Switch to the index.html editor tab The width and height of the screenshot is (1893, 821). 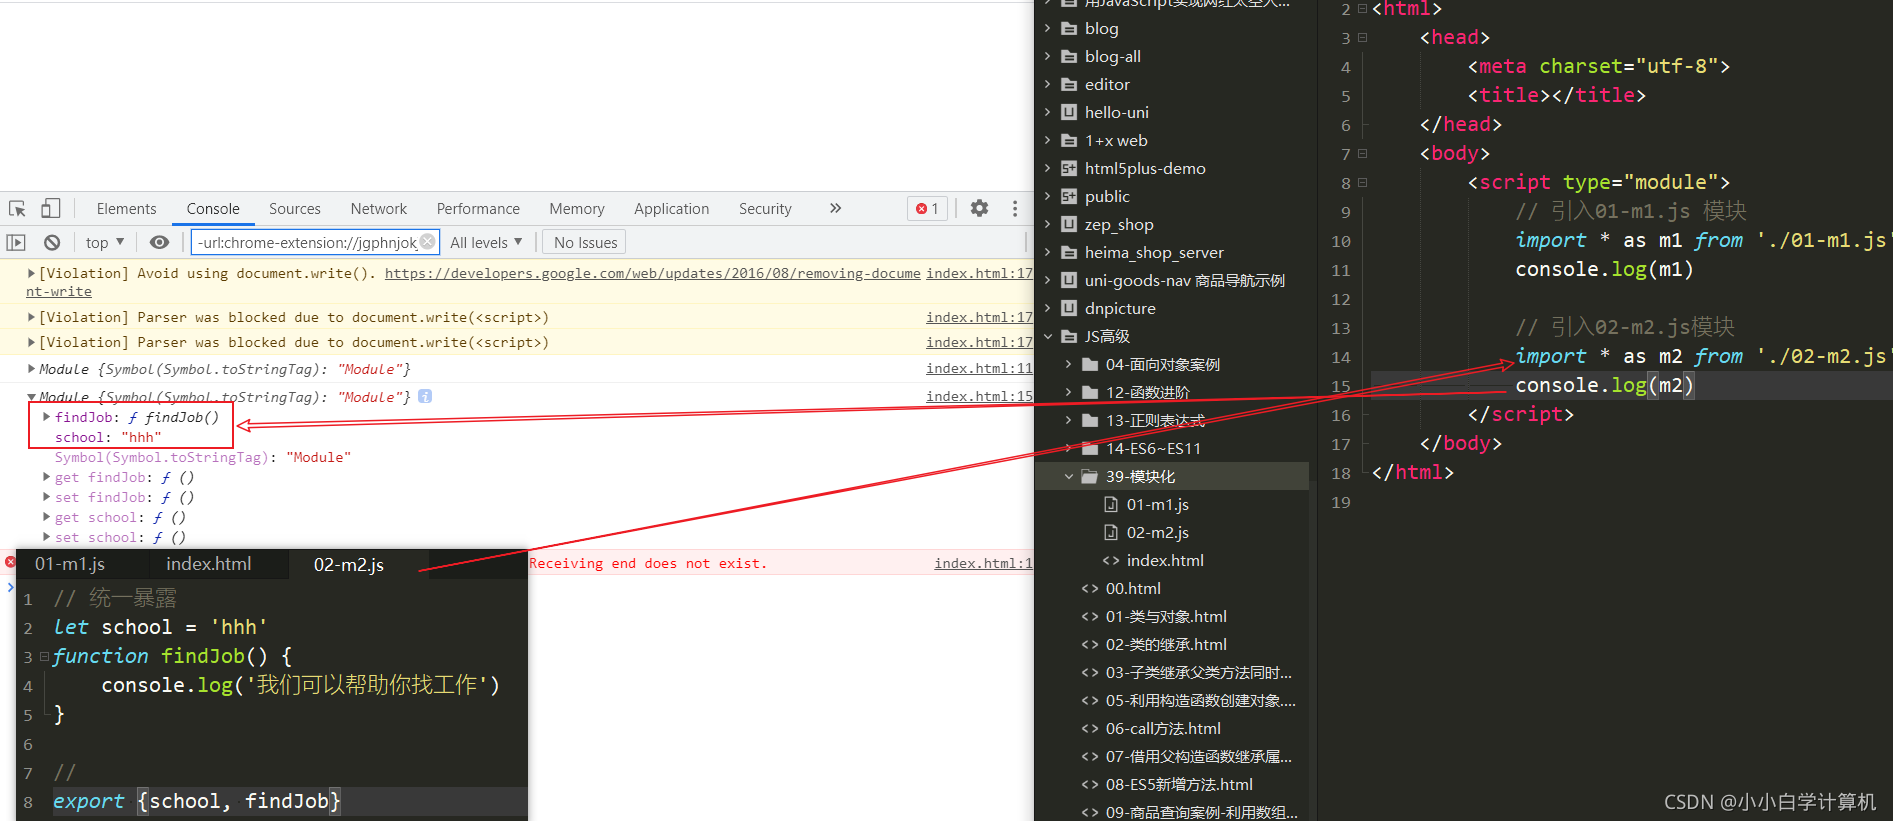tap(209, 564)
